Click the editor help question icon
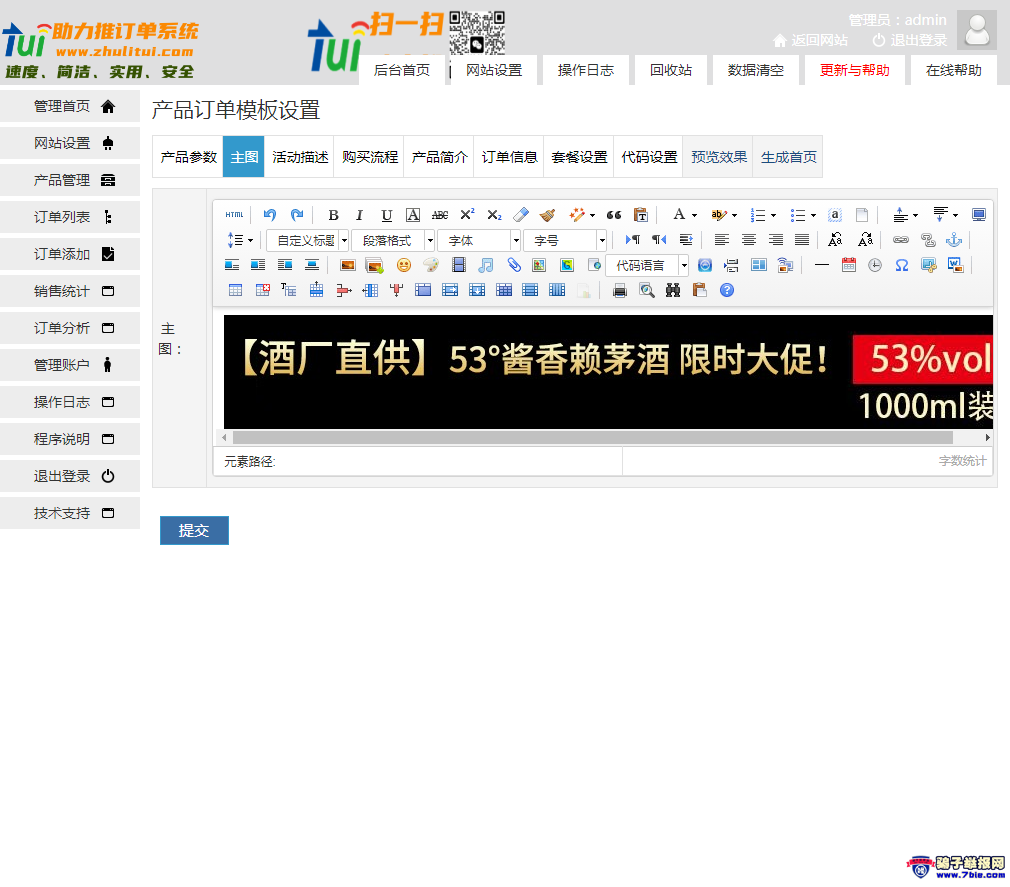1010x887 pixels. (727, 291)
